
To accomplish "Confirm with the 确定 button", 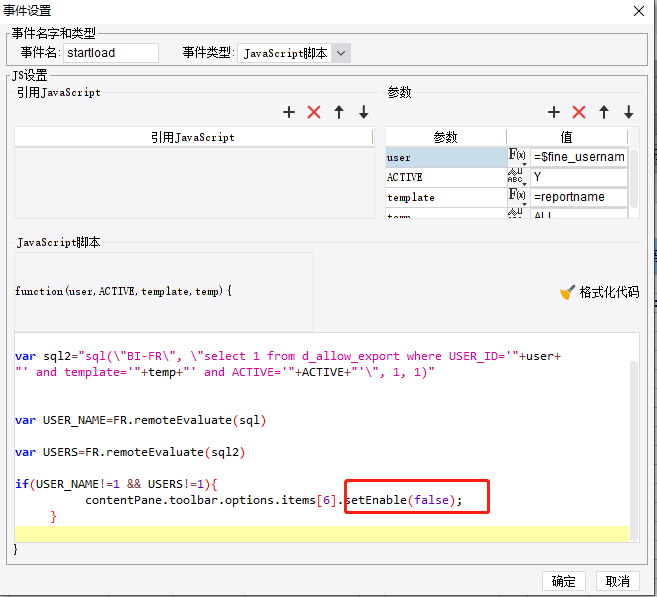I will pos(564,581).
